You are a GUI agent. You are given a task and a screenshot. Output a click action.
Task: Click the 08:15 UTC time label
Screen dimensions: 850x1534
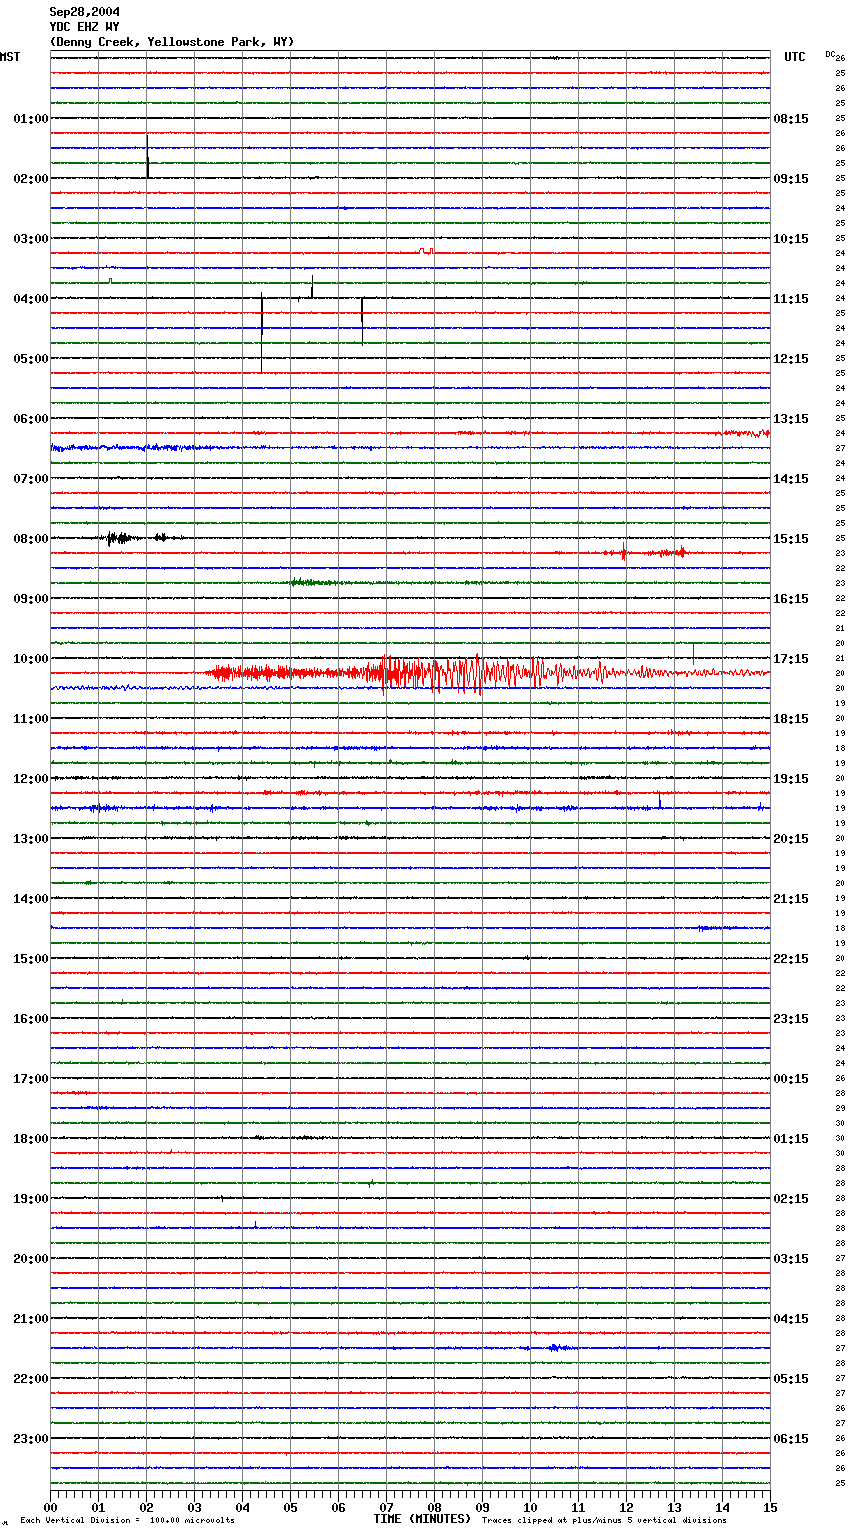(791, 119)
